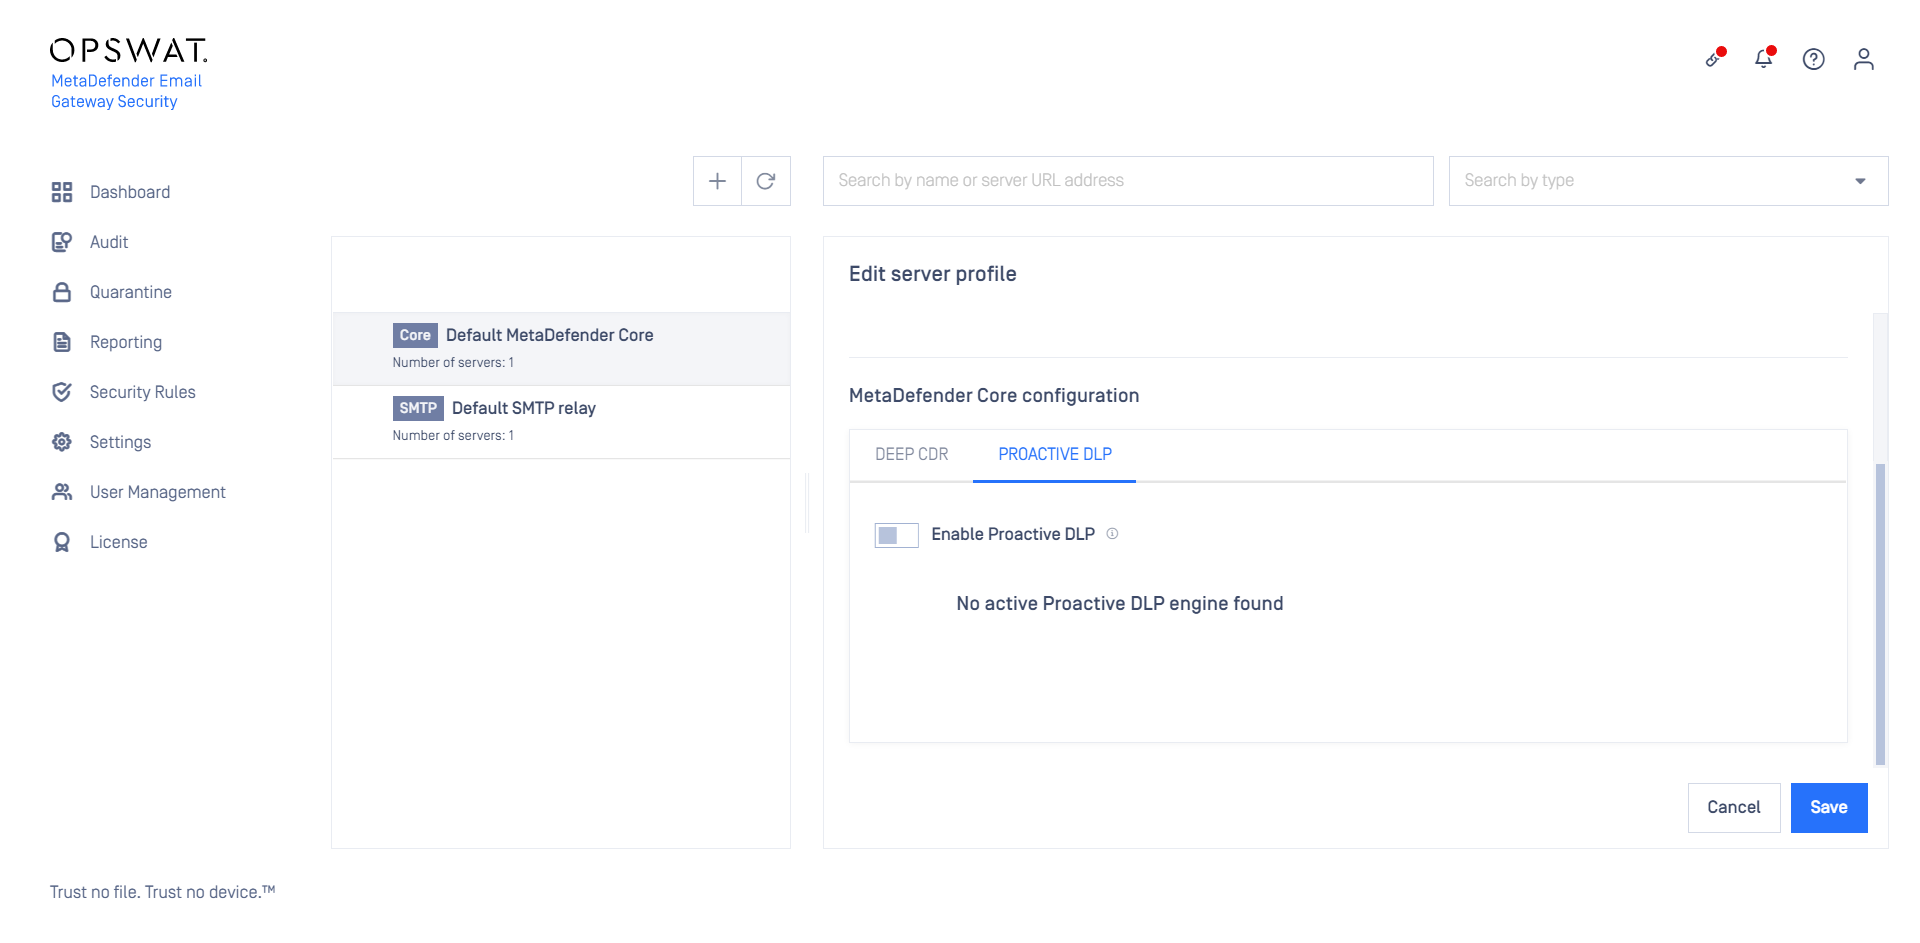Click Number of servers under Default MetaDefender Core

pos(453,363)
